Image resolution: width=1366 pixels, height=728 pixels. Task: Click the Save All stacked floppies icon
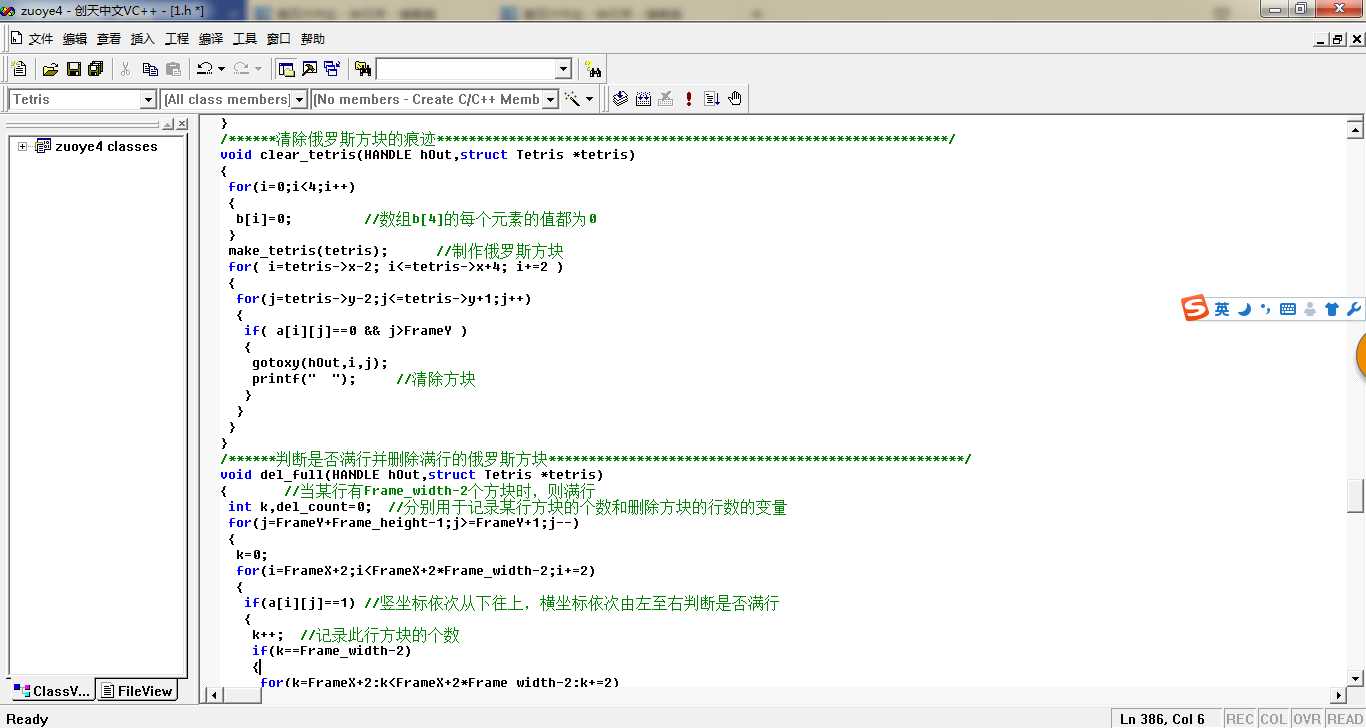click(x=96, y=69)
